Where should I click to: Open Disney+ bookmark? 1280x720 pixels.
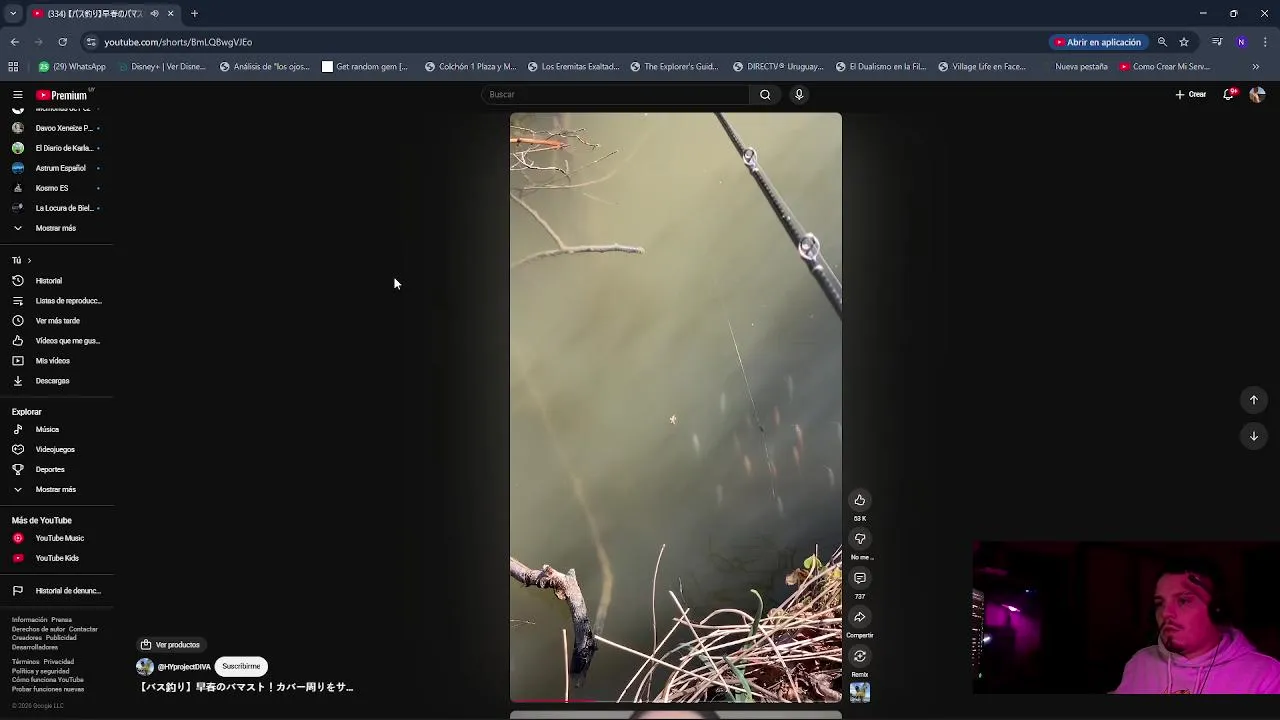tap(162, 67)
